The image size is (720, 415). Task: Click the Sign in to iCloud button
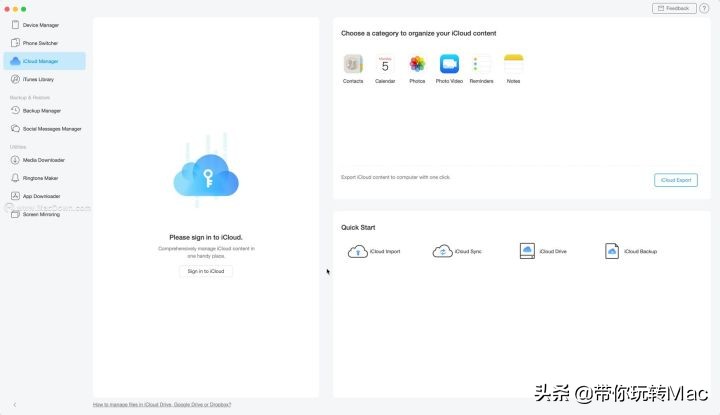206,271
